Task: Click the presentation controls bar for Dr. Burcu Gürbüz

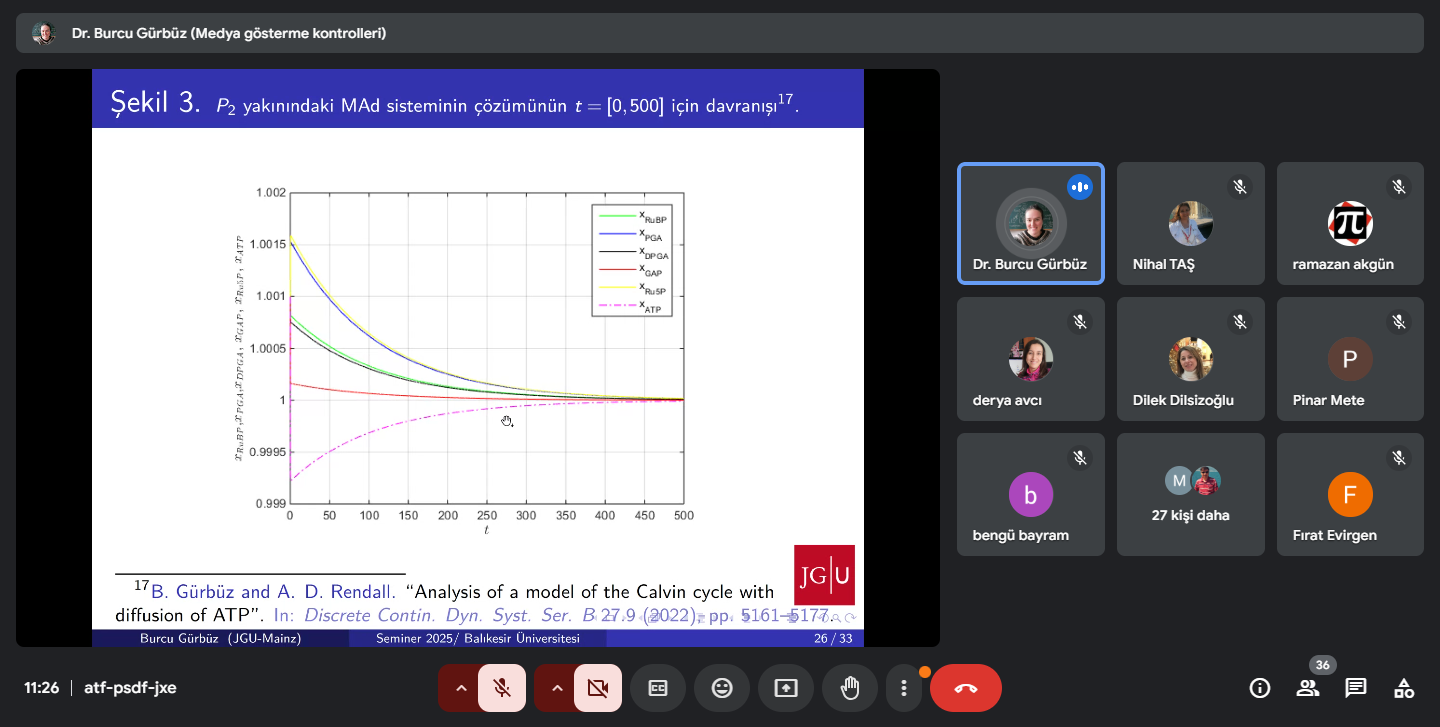Action: tap(720, 33)
